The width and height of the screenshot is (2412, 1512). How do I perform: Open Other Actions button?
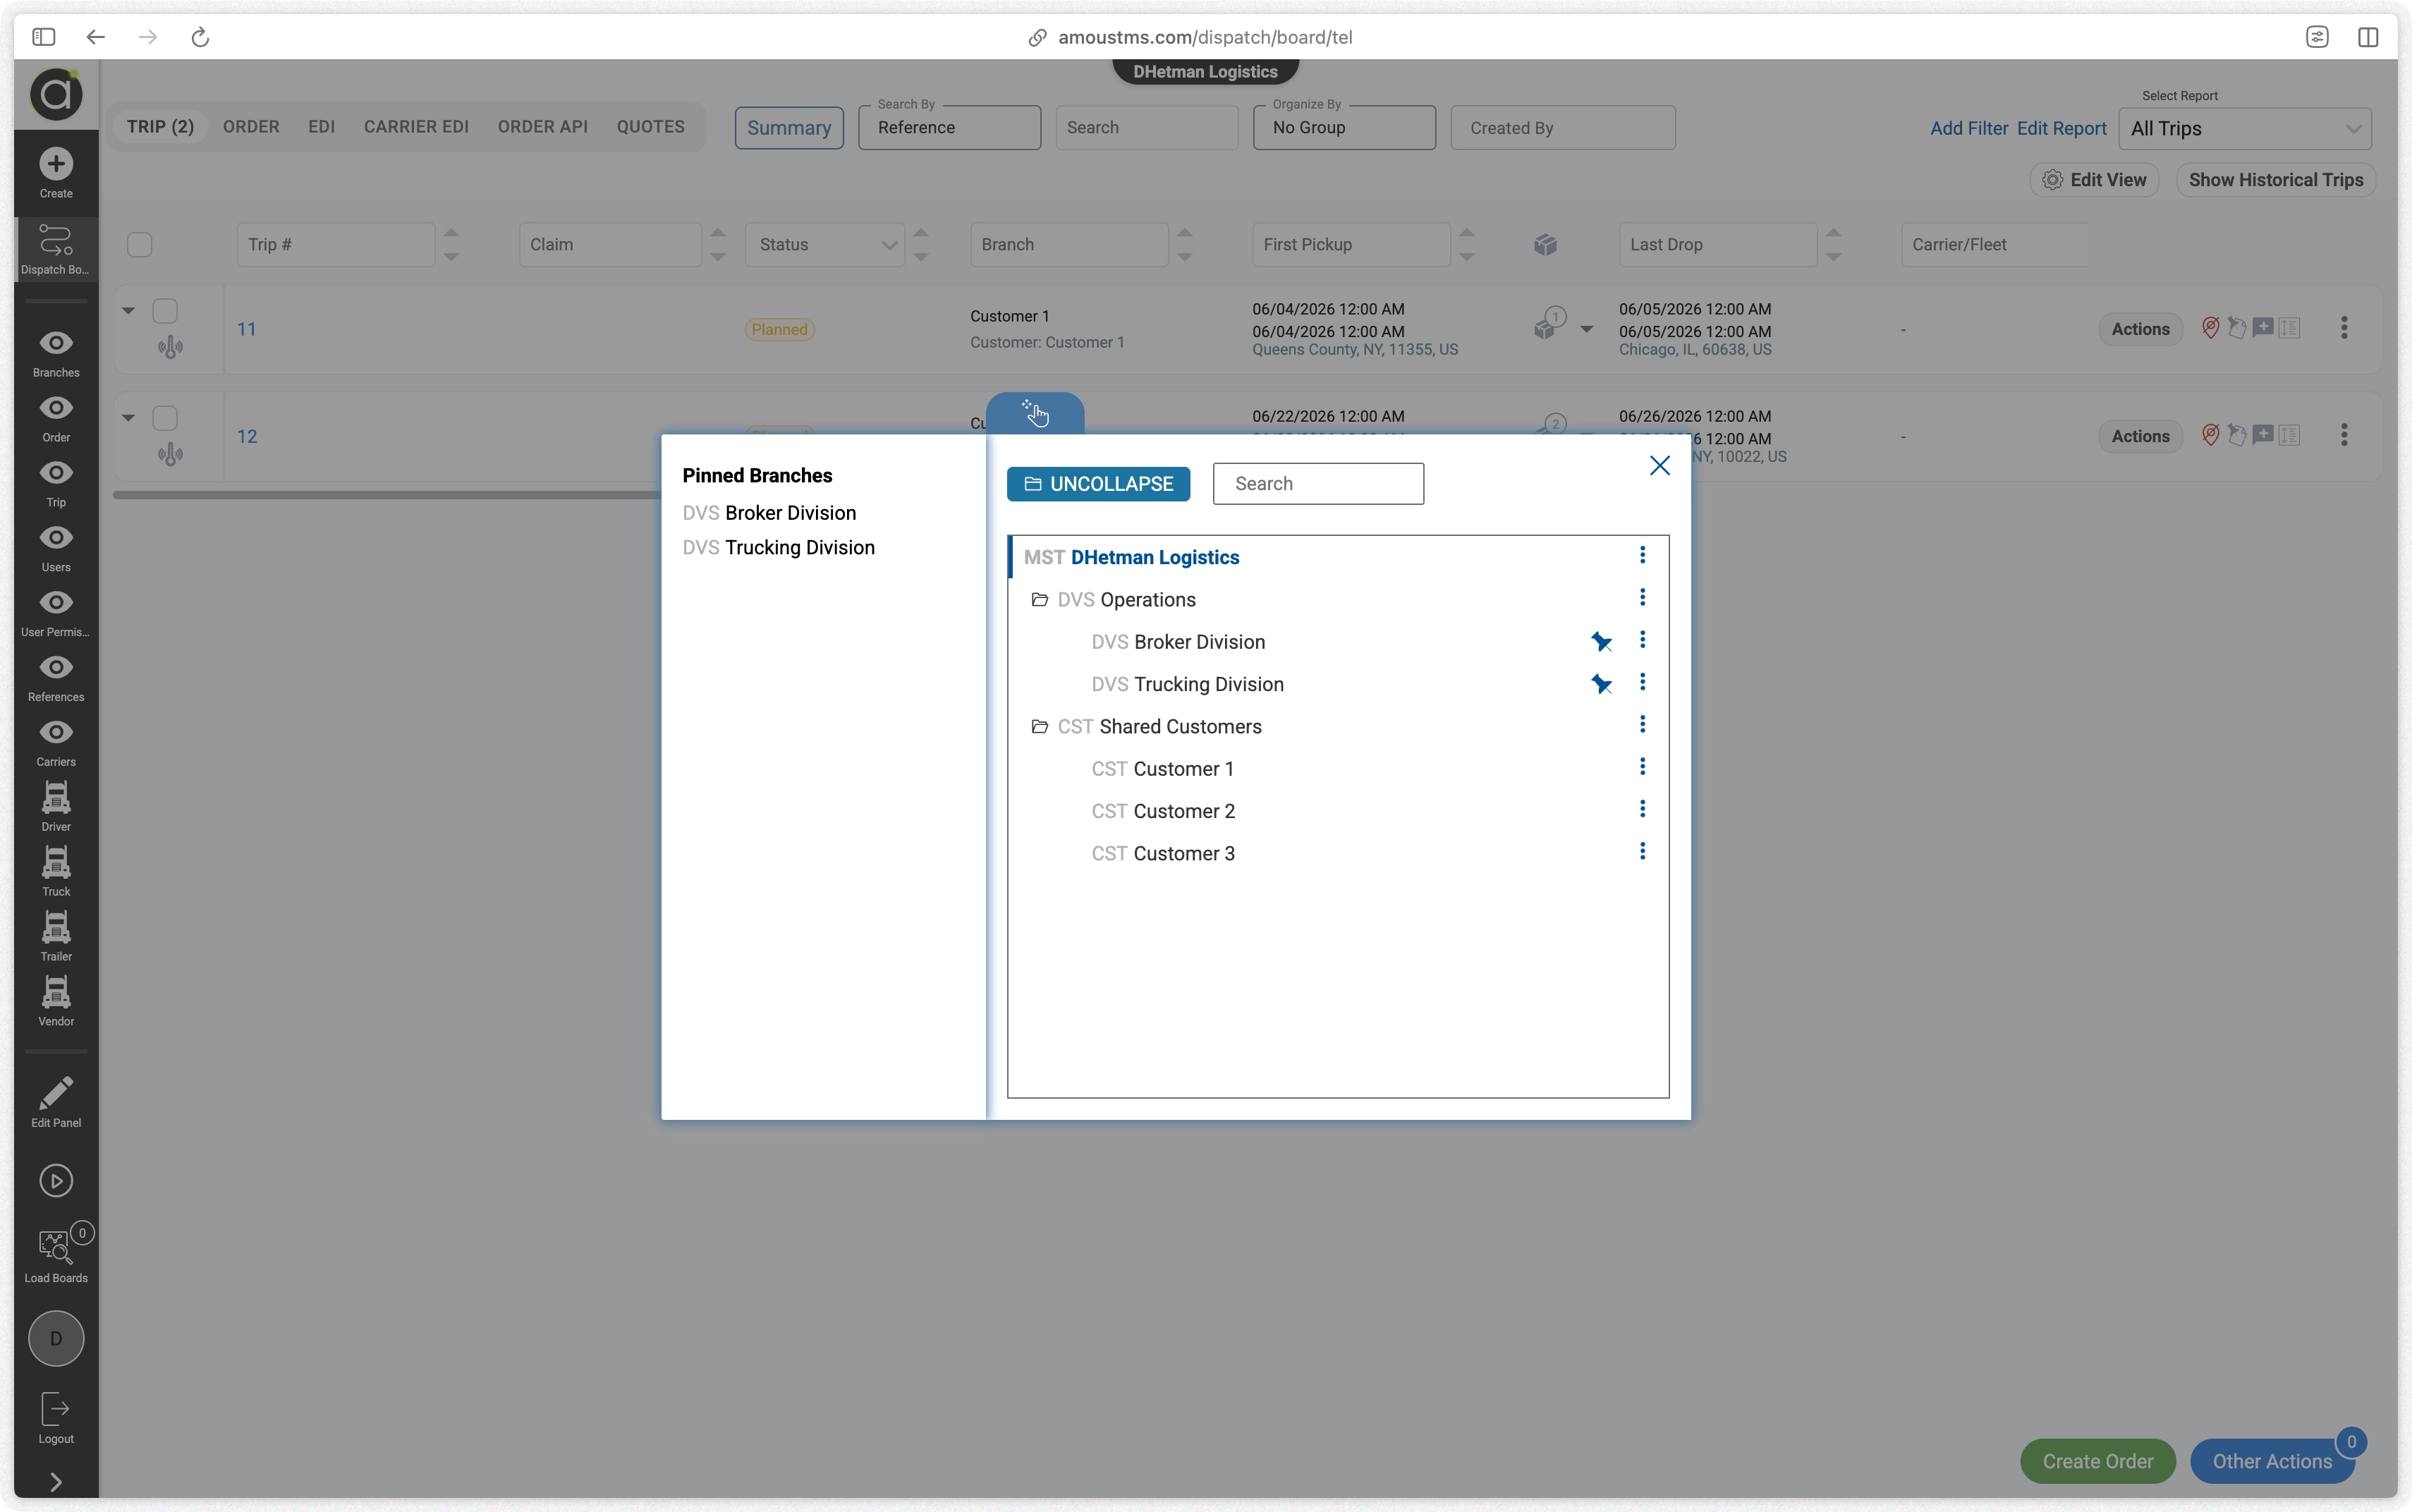coord(2271,1461)
